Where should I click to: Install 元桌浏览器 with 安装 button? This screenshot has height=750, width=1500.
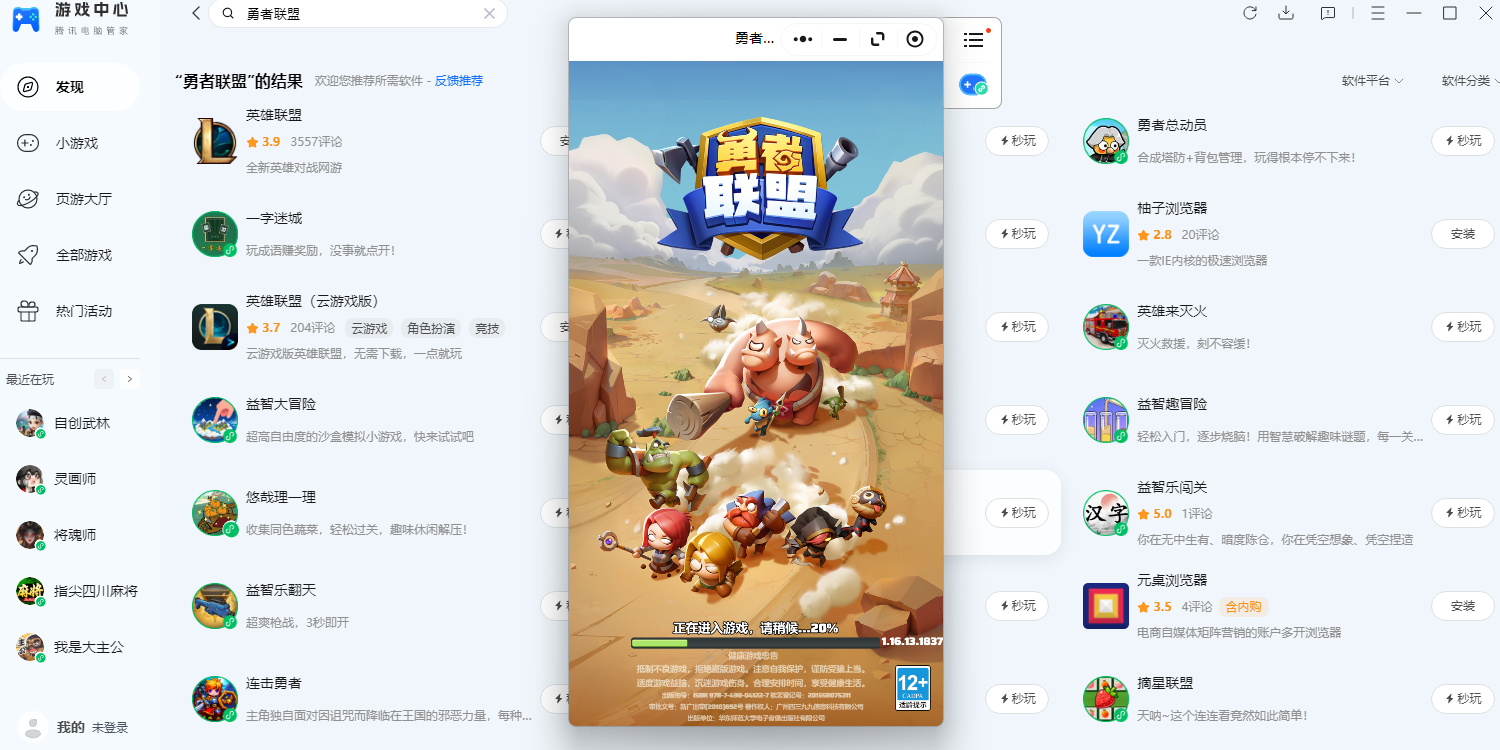click(x=1463, y=606)
